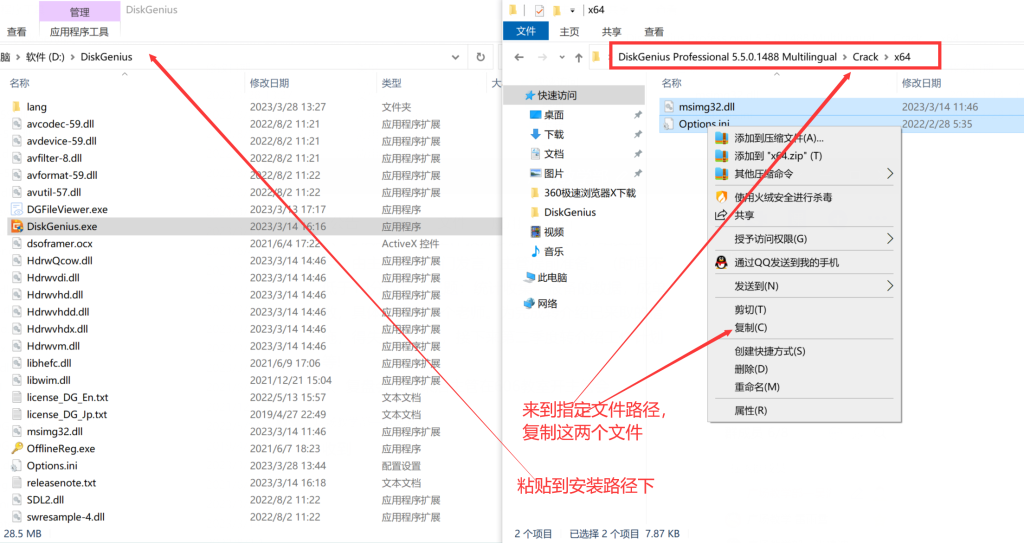Image resolution: width=1024 pixels, height=543 pixels.
Task: Go up one folder with up arrow
Action: coord(579,58)
